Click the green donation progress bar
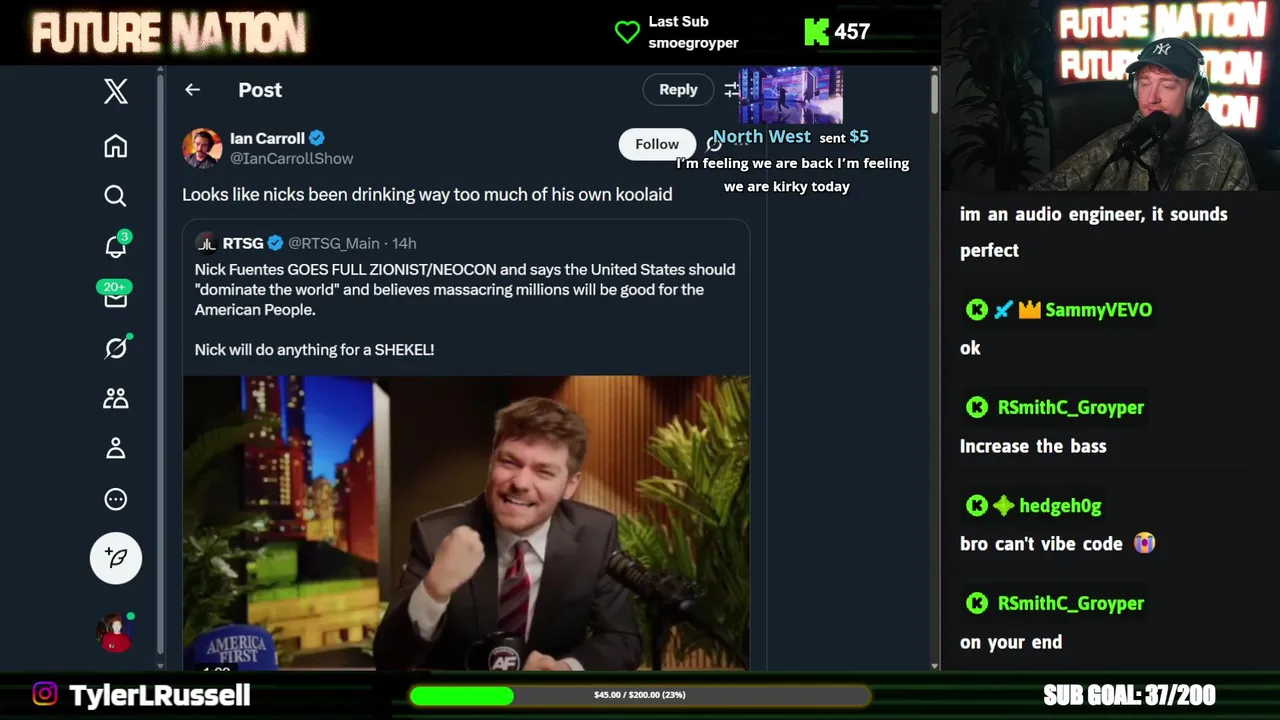The height and width of the screenshot is (720, 1280). point(640,695)
